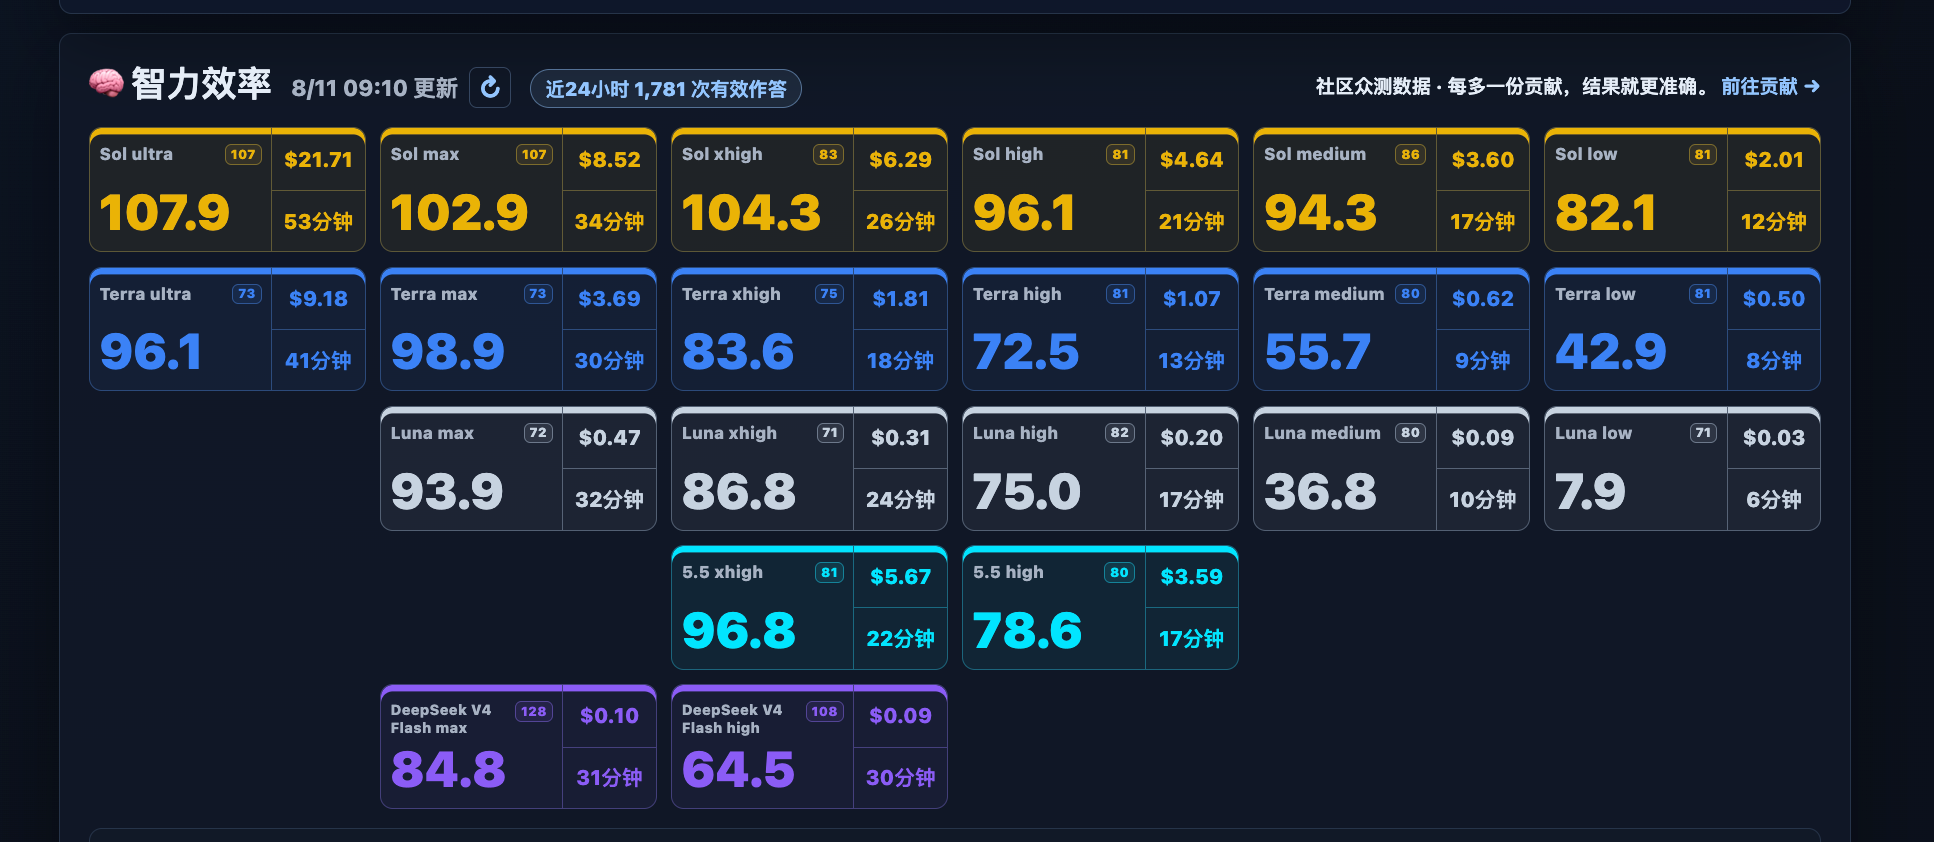Image resolution: width=1934 pixels, height=842 pixels.
Task: Click the 近24小时 1,781 次有效作答 pill
Action: [x=666, y=89]
